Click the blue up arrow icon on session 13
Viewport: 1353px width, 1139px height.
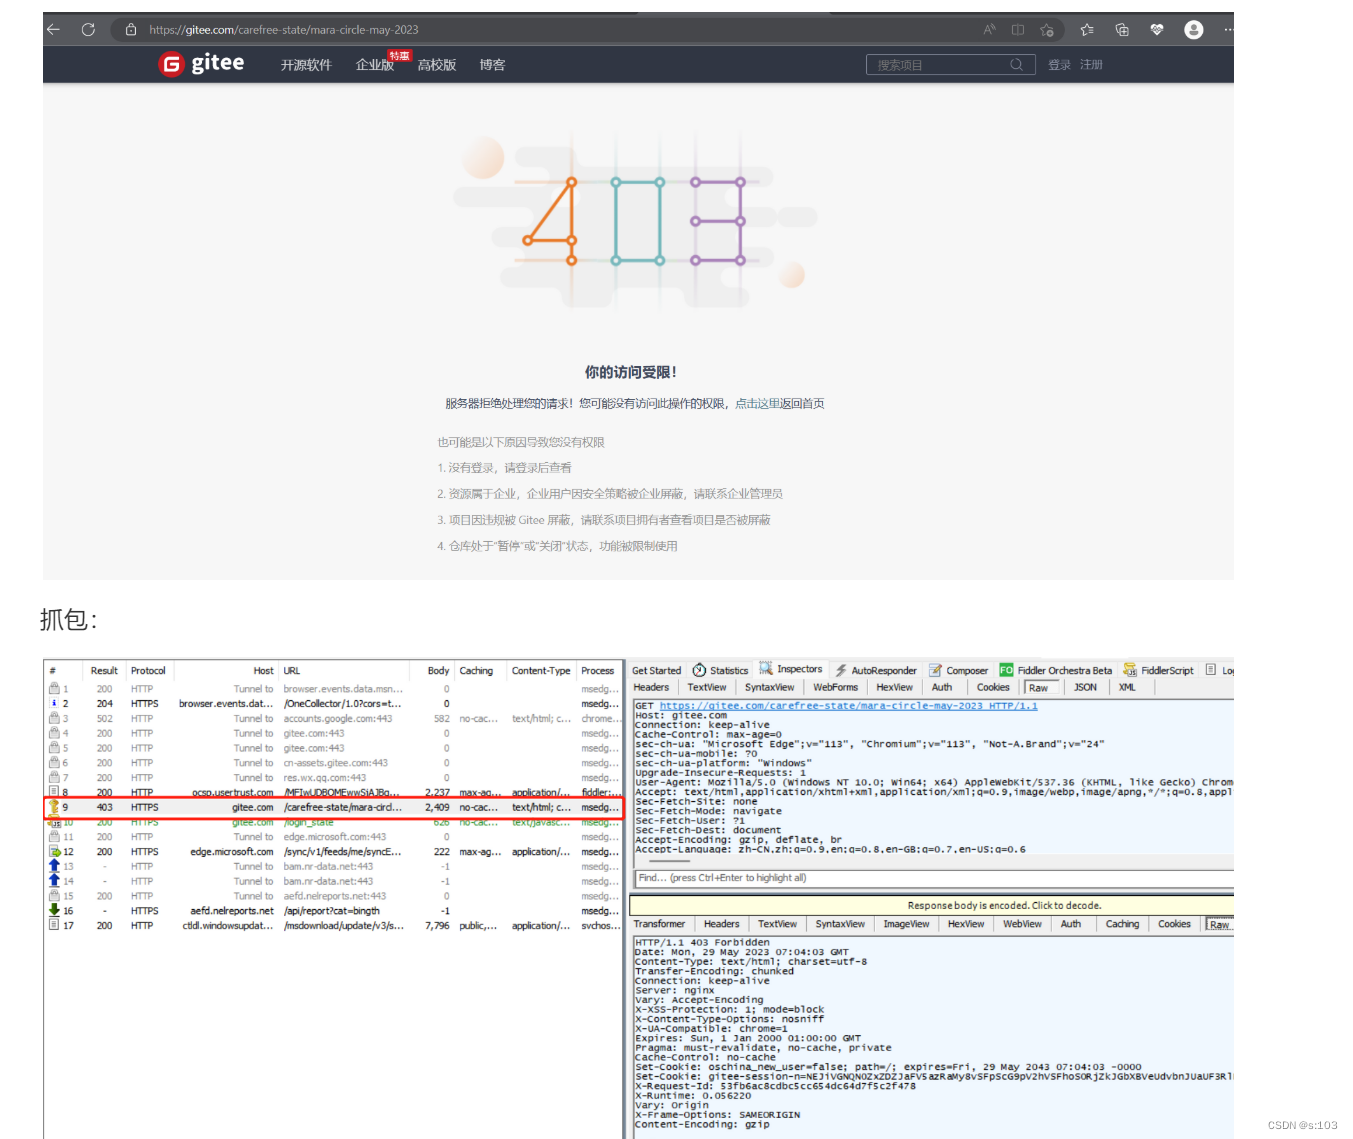pyautogui.click(x=55, y=866)
